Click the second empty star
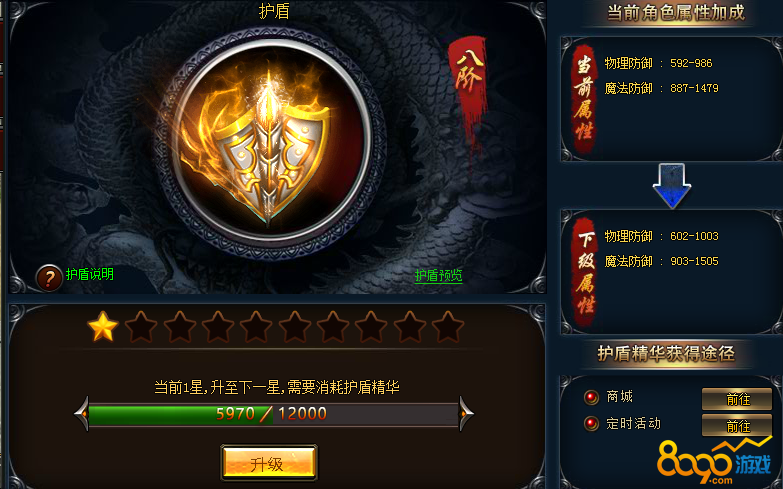This screenshot has width=783, height=489. [141, 327]
